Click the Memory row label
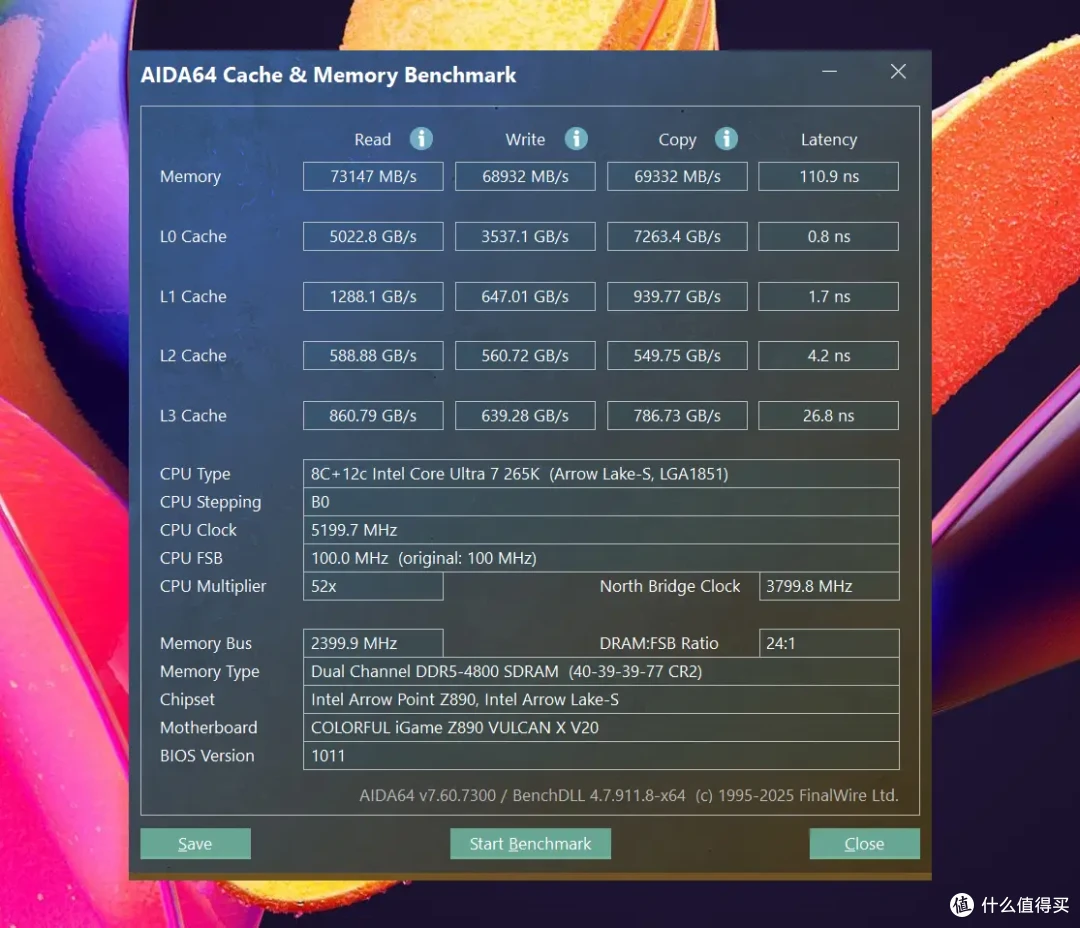 point(191,177)
